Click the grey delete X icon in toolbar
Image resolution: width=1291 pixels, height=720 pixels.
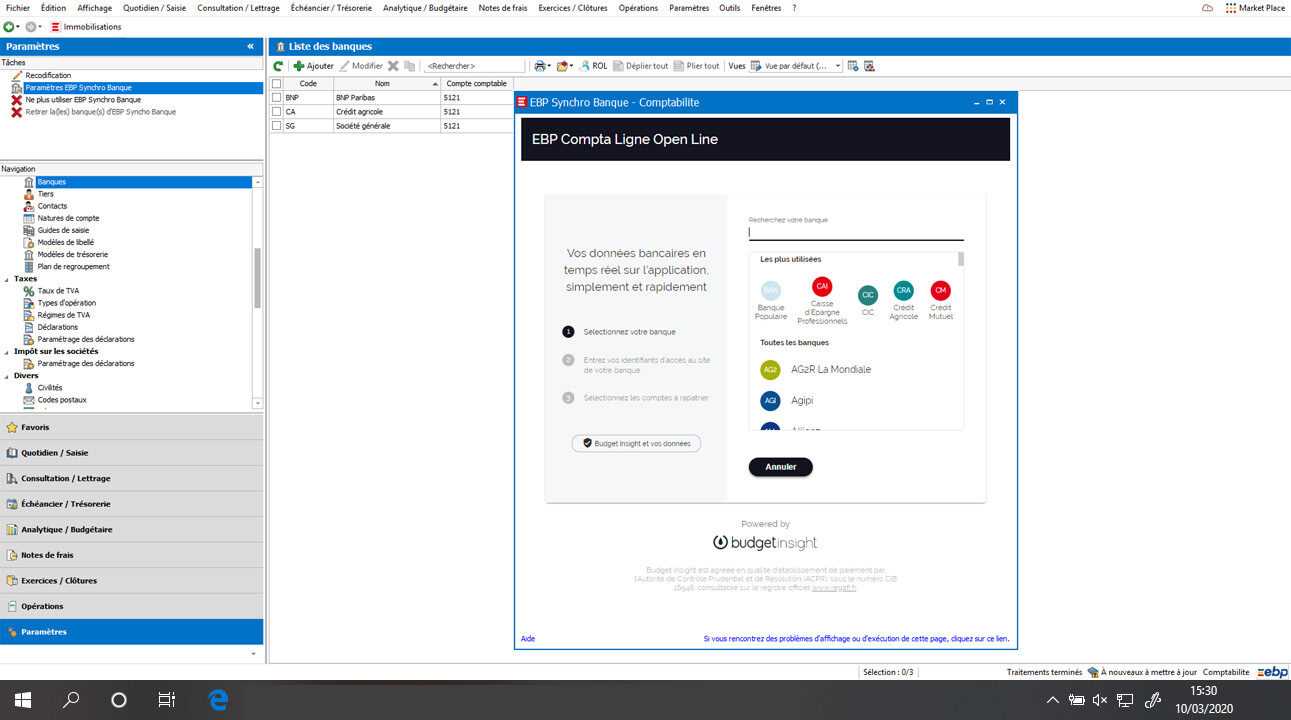click(393, 66)
